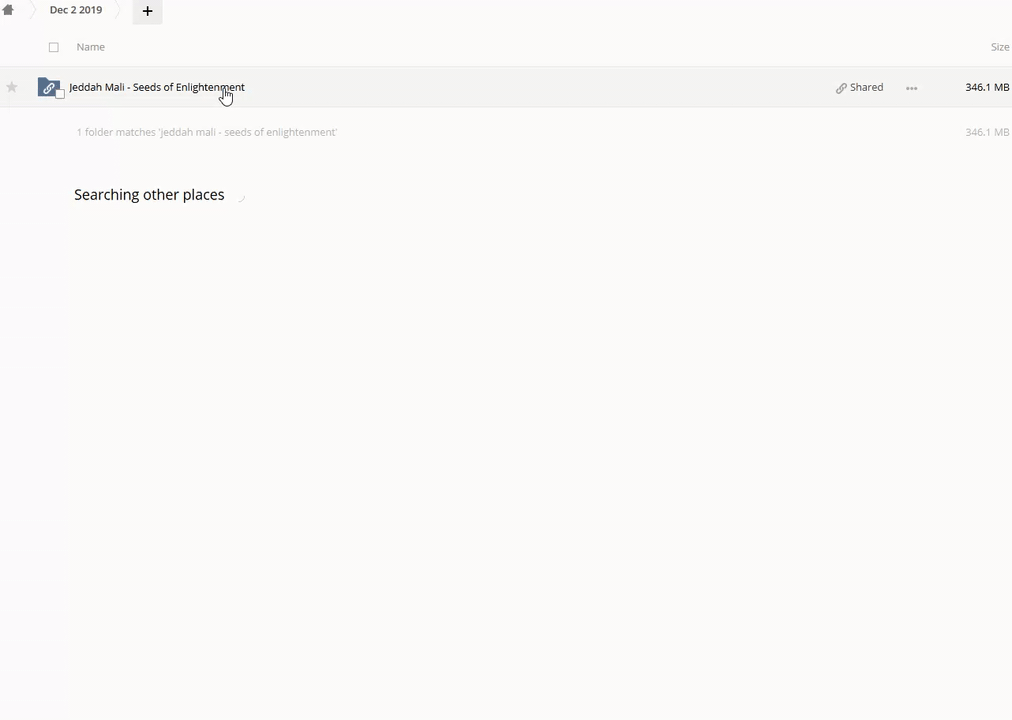Click the plus icon to create new item
Screen dimensions: 1012x720
147,11
